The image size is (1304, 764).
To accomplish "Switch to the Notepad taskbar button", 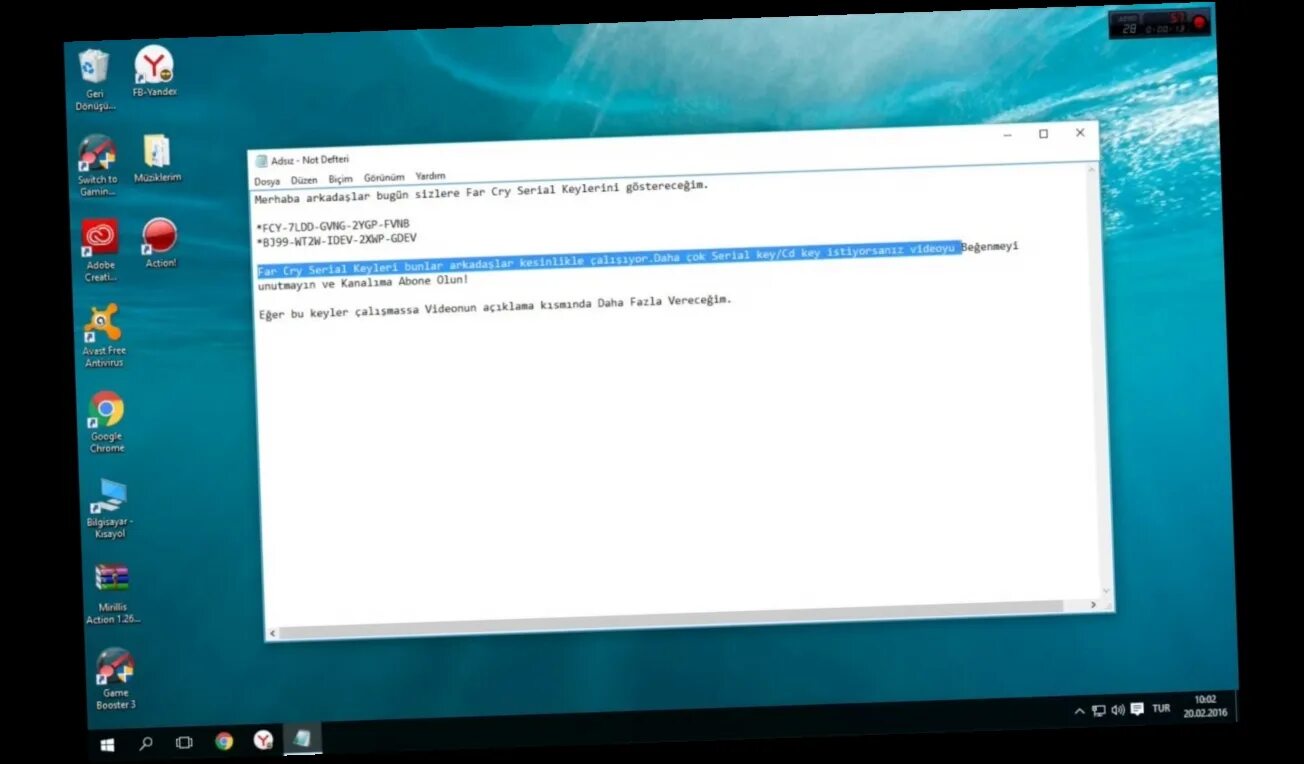I will (302, 739).
